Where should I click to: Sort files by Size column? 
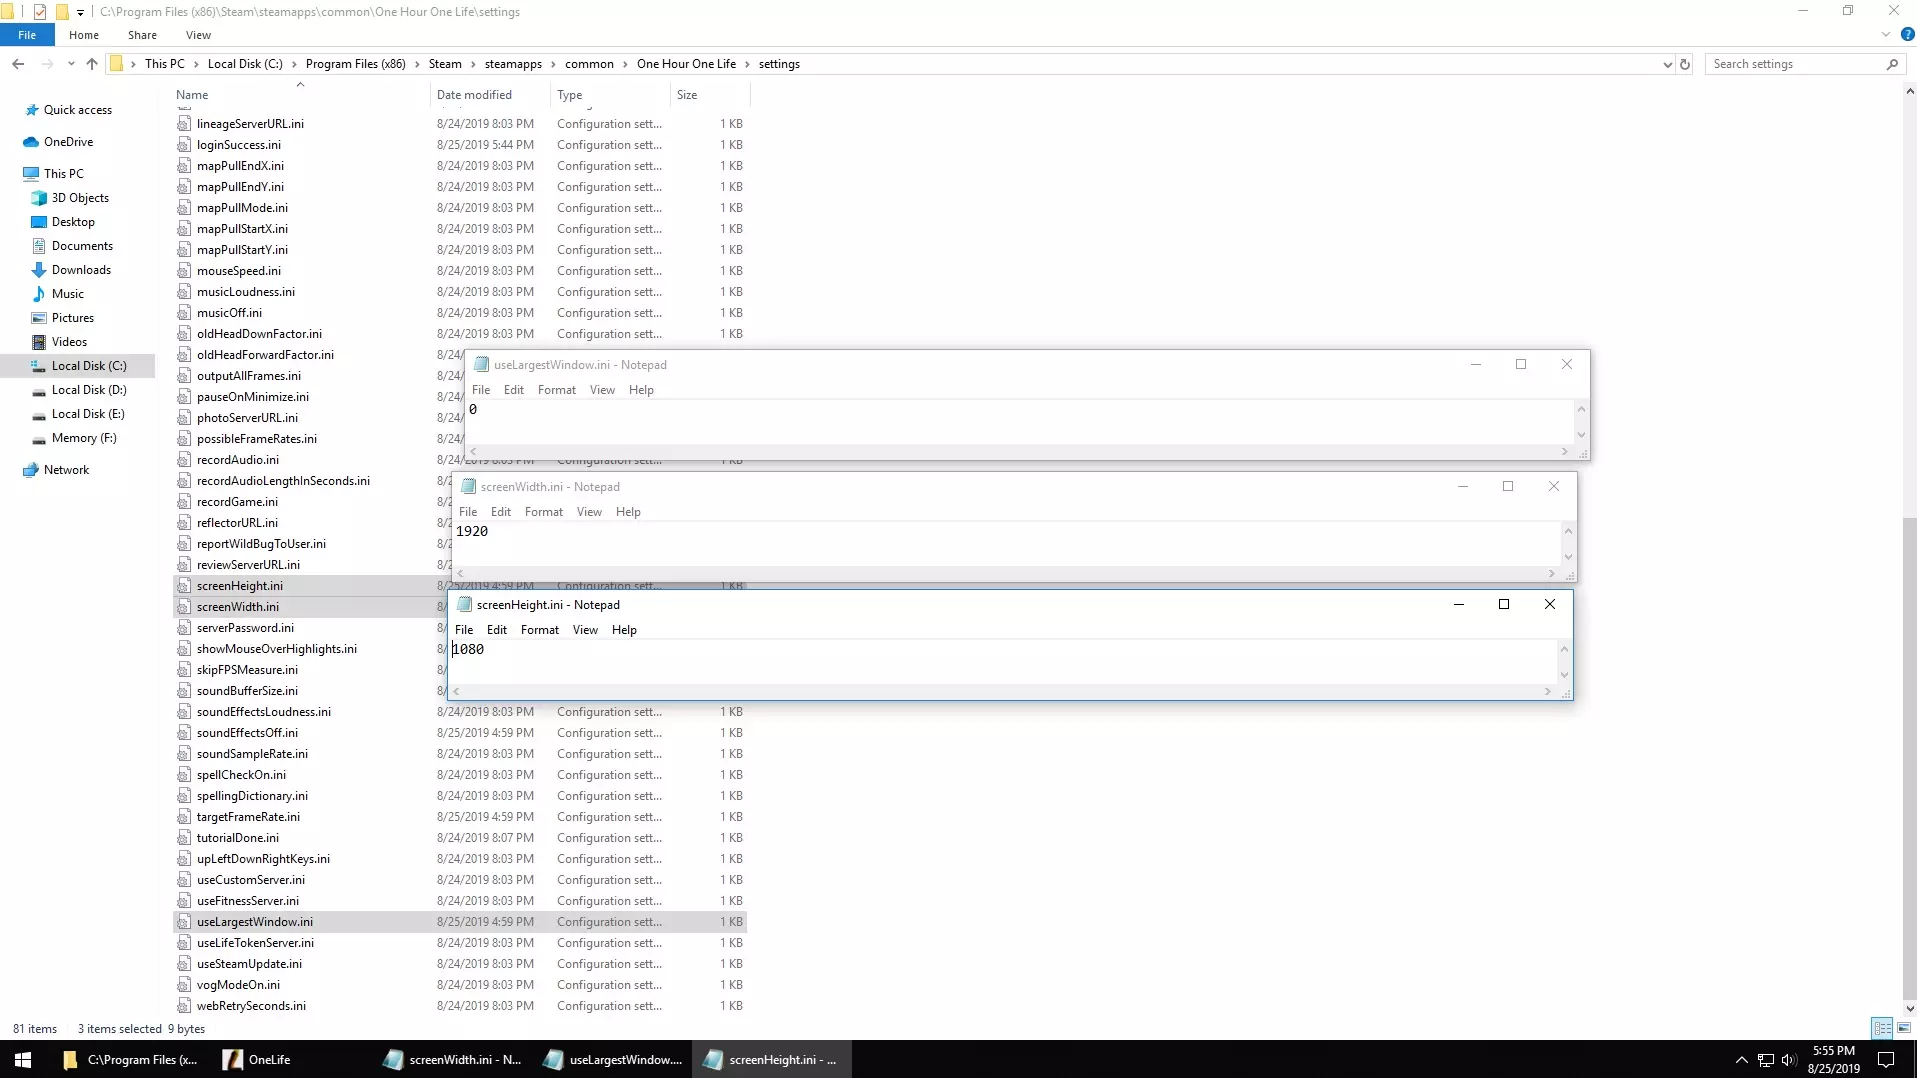tap(709, 95)
